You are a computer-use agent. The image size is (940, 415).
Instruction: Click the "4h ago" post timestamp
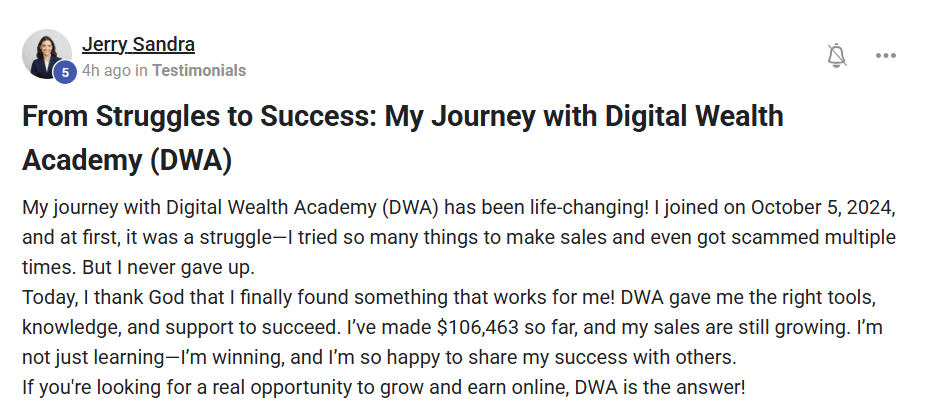point(106,71)
